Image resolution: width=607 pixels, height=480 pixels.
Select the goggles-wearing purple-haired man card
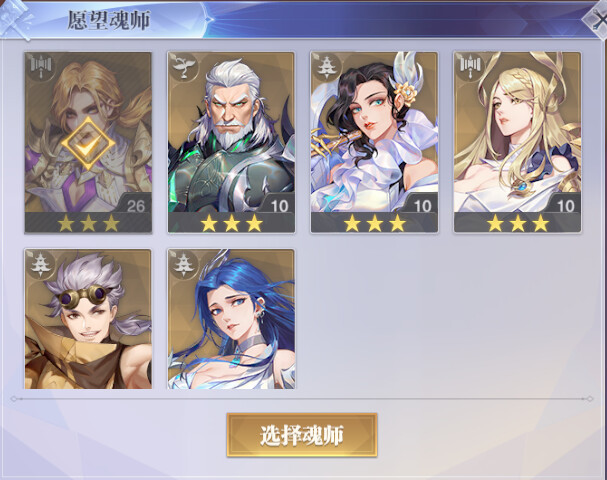click(x=88, y=319)
